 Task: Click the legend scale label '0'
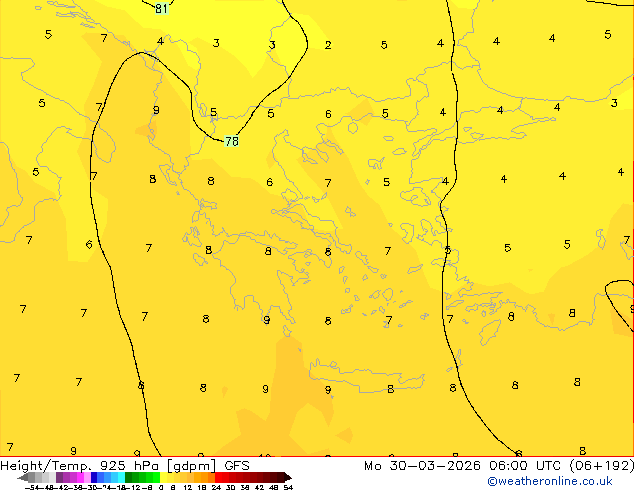pos(161,488)
